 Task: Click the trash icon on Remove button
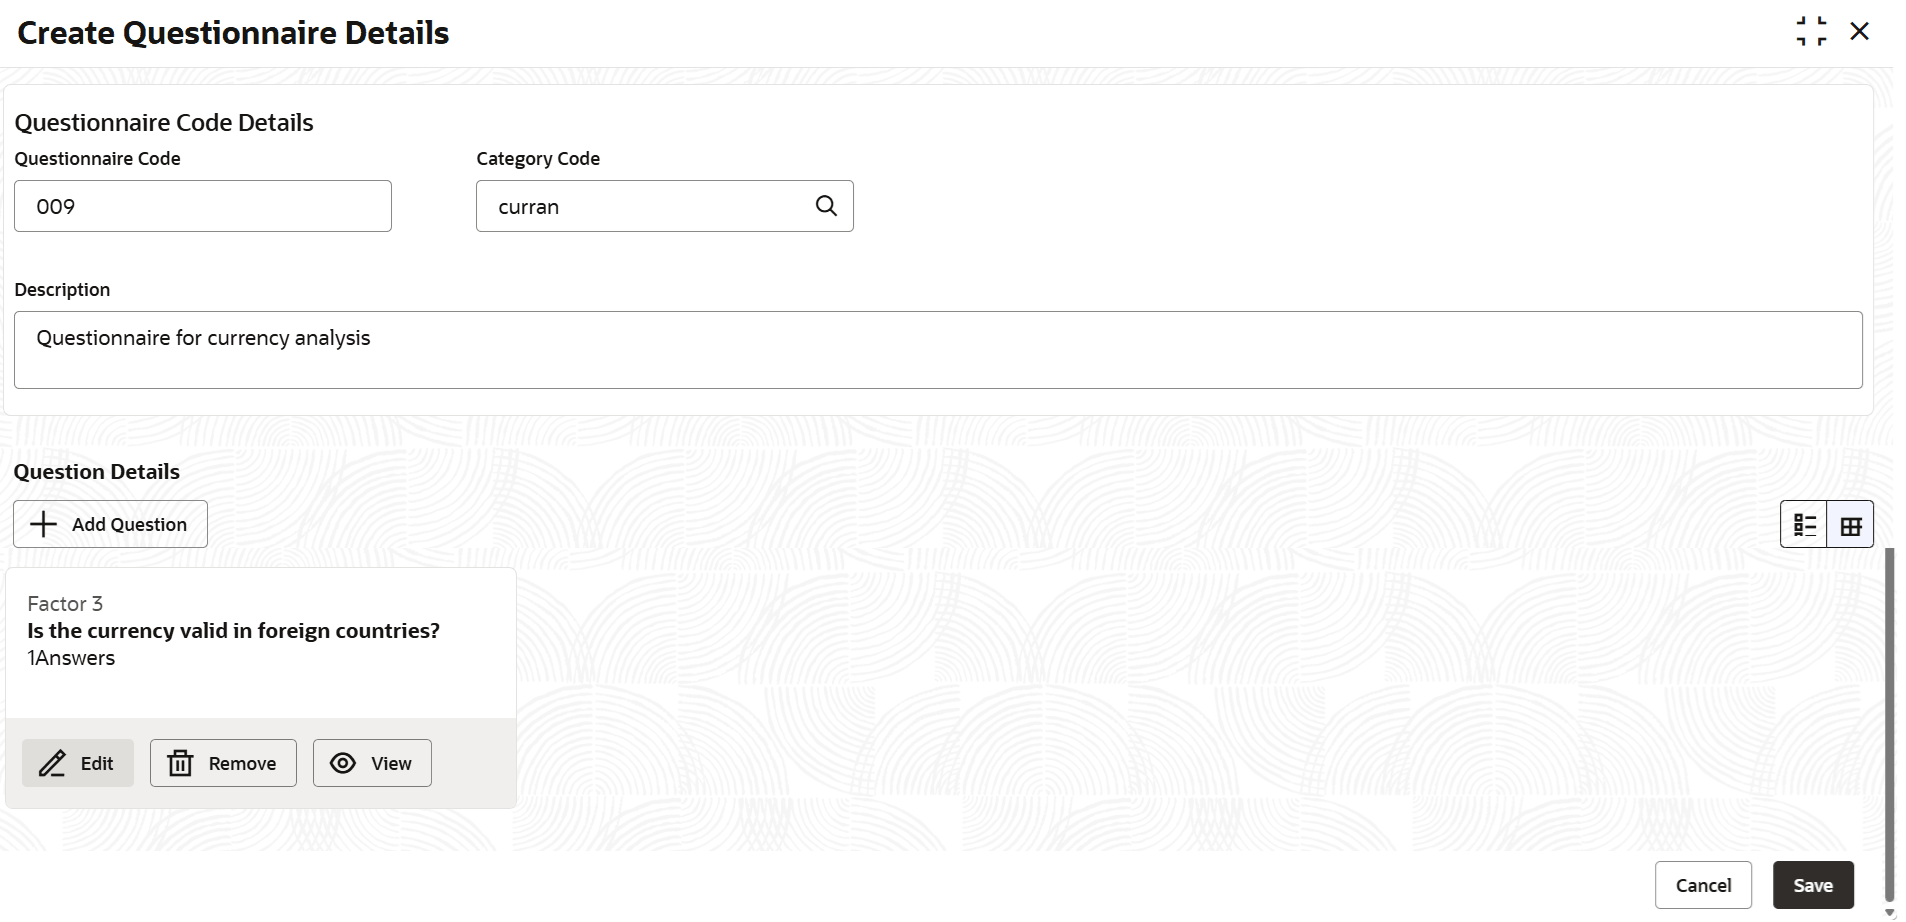point(180,764)
